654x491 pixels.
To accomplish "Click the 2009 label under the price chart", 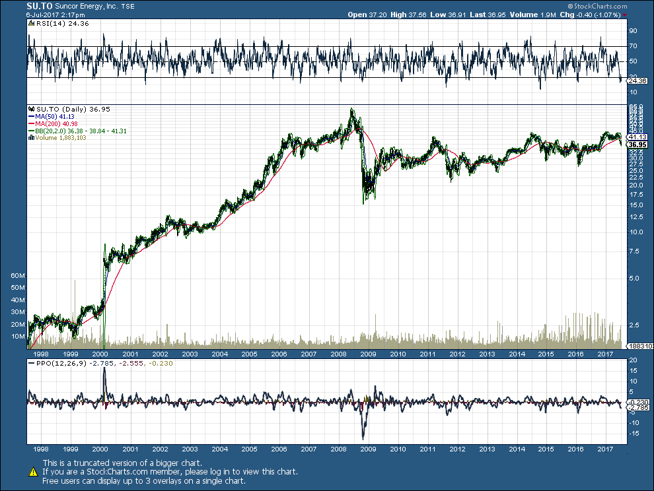I will tap(368, 354).
